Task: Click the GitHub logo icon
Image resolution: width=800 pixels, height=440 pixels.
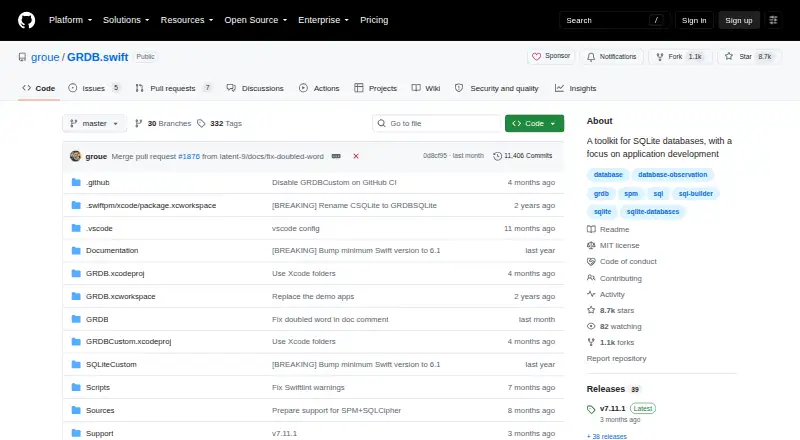Action: pos(27,20)
